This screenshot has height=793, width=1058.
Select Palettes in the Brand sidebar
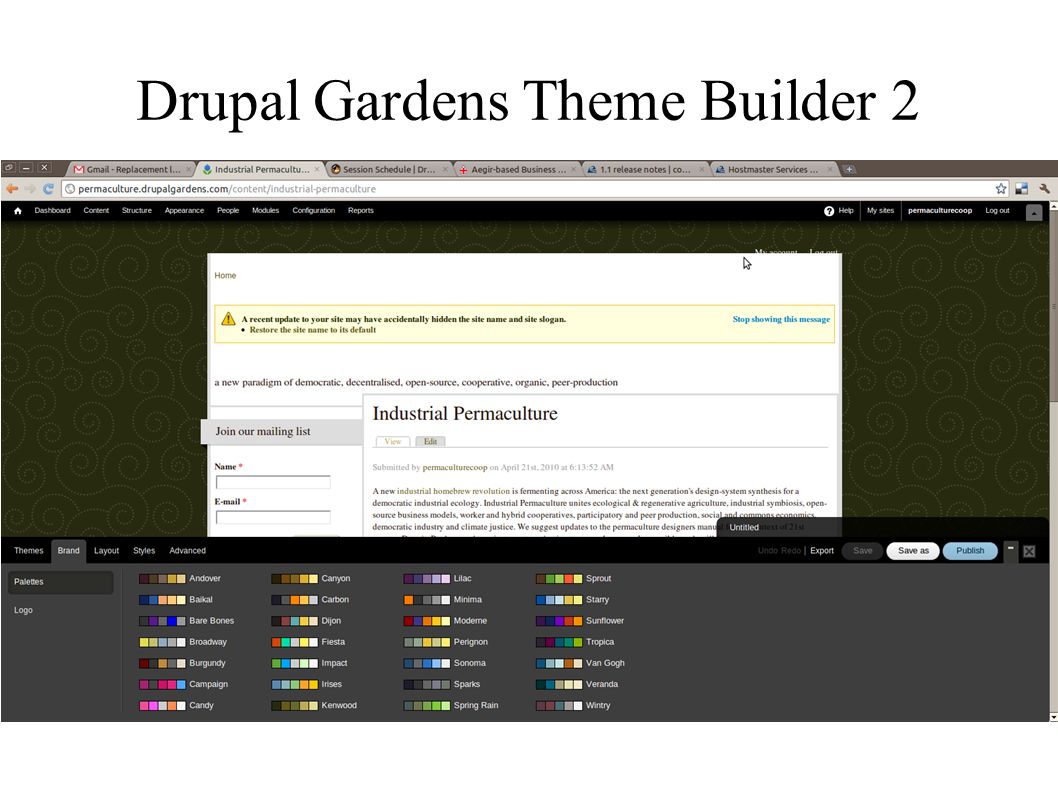(61, 582)
